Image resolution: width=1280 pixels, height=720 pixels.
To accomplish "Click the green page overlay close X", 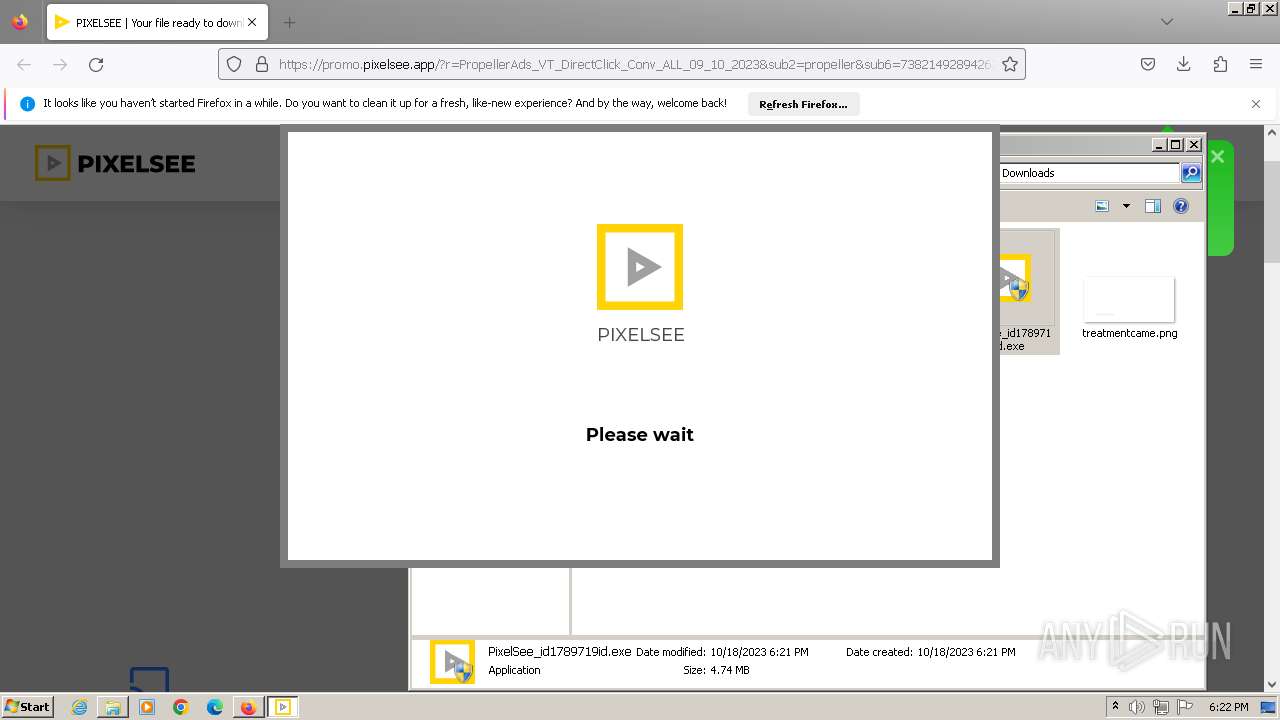I will point(1217,156).
